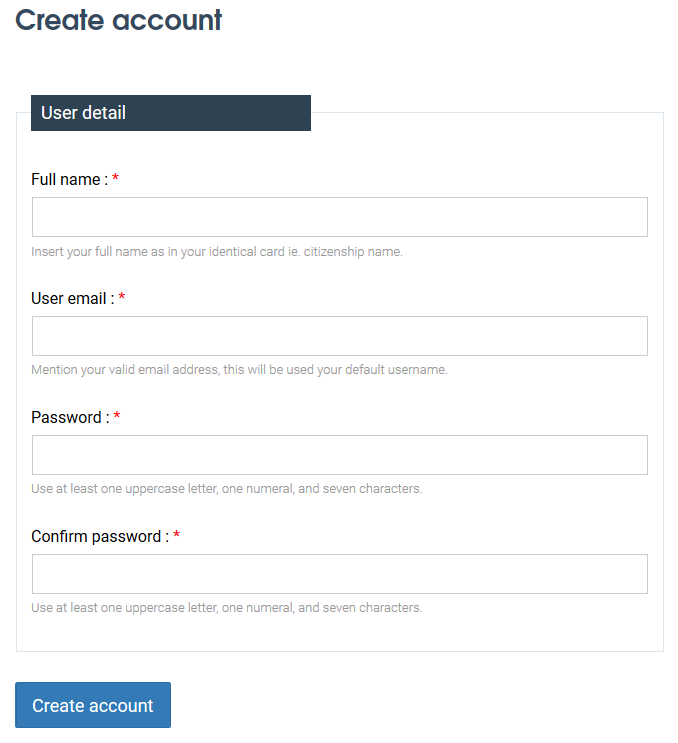
Task: Click the Create account page heading
Action: pos(118,20)
